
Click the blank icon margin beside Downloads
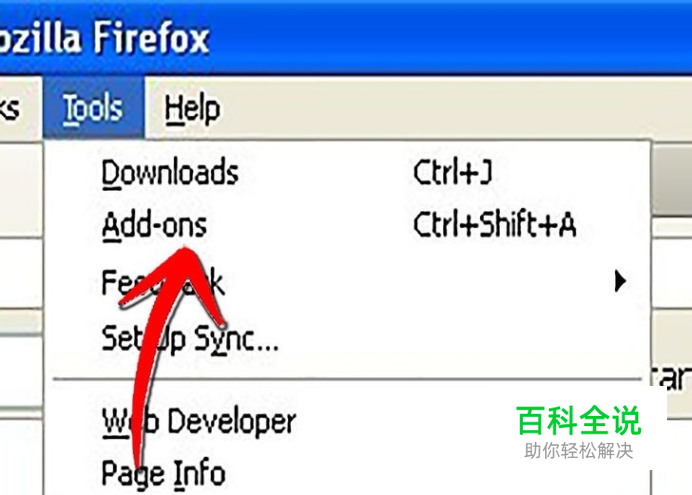[x=73, y=172]
